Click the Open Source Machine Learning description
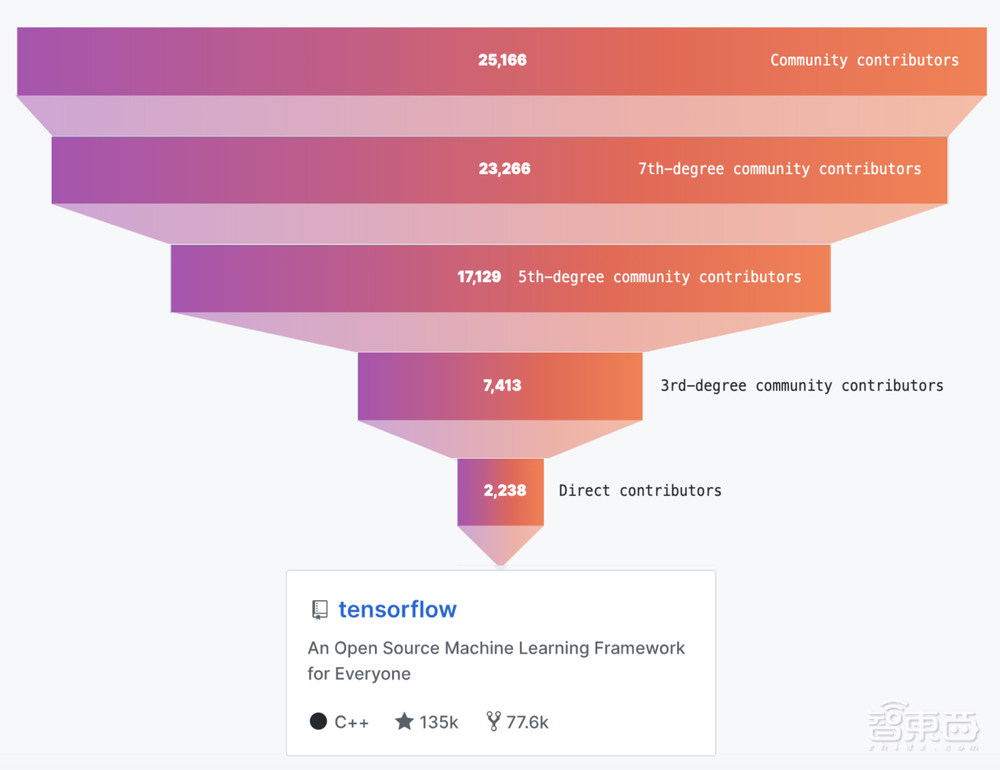Image resolution: width=1000 pixels, height=770 pixels. tap(496, 660)
